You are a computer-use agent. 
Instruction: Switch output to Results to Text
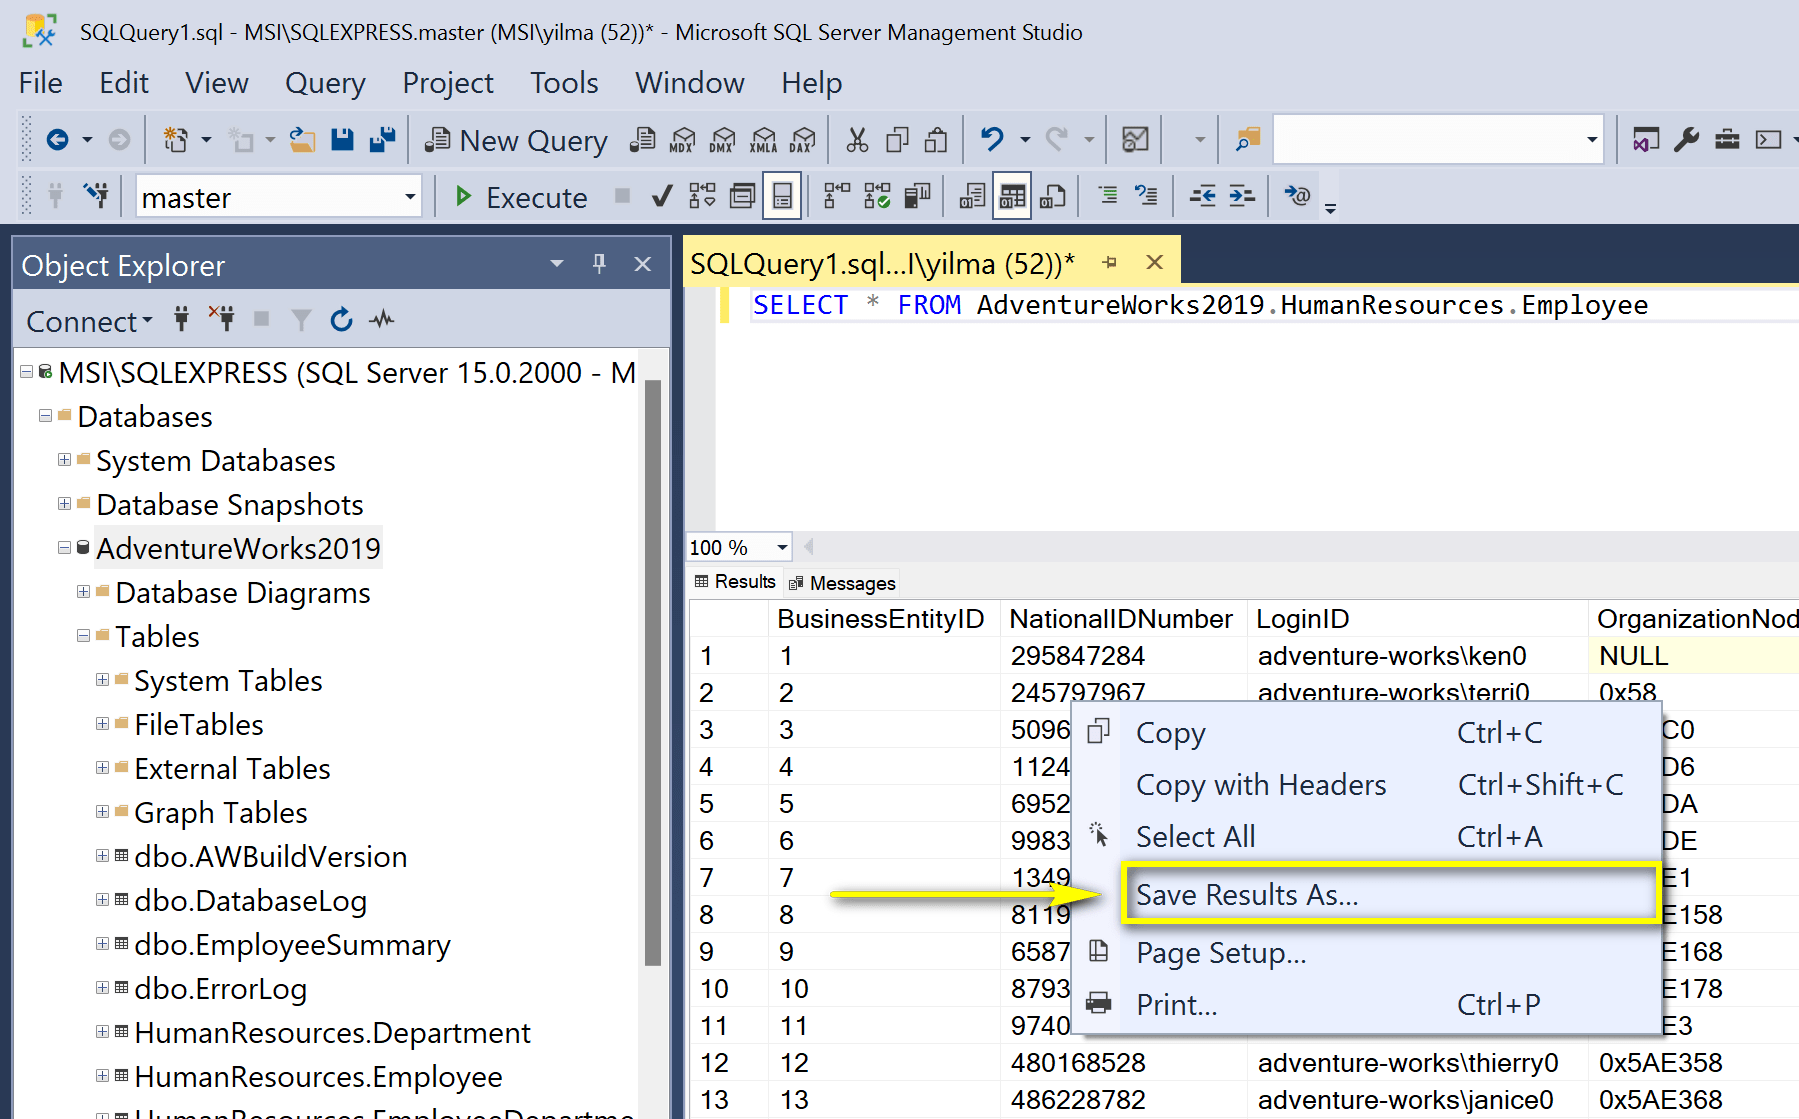click(x=972, y=196)
